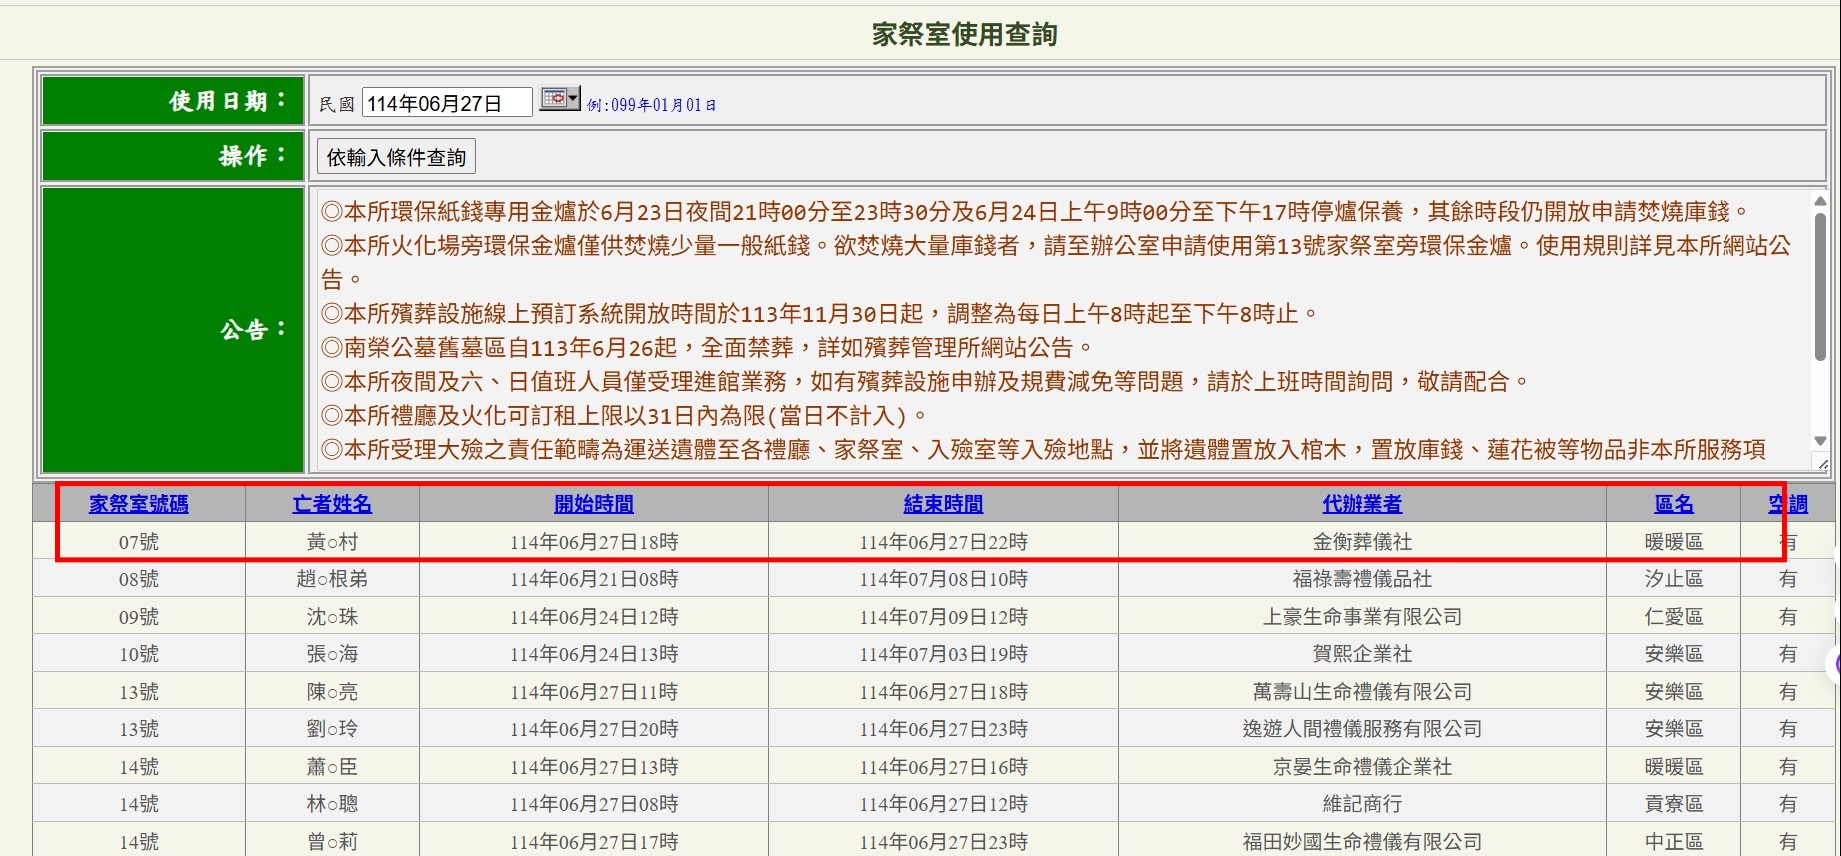This screenshot has height=856, width=1841.
Task: Select name cell 林○聰
Action: (332, 804)
